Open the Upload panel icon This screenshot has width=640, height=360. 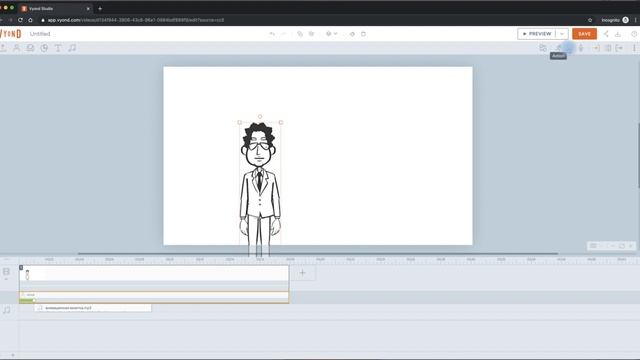[x=3, y=48]
